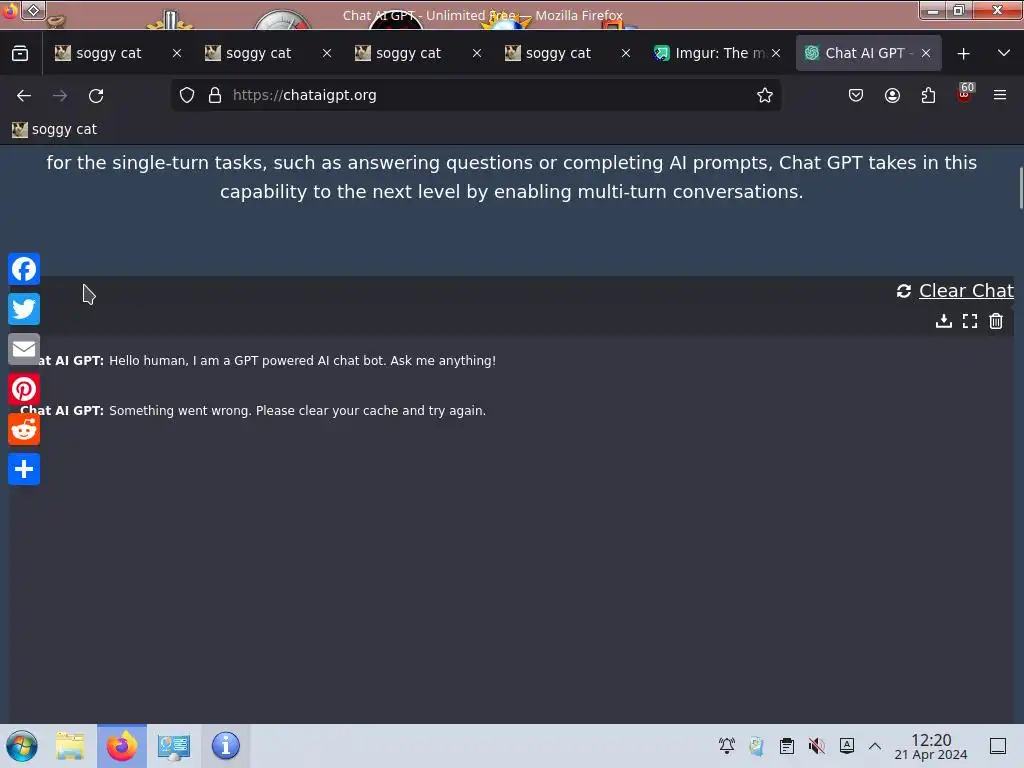
Task: List all tabs dropdown arrow
Action: click(1004, 54)
